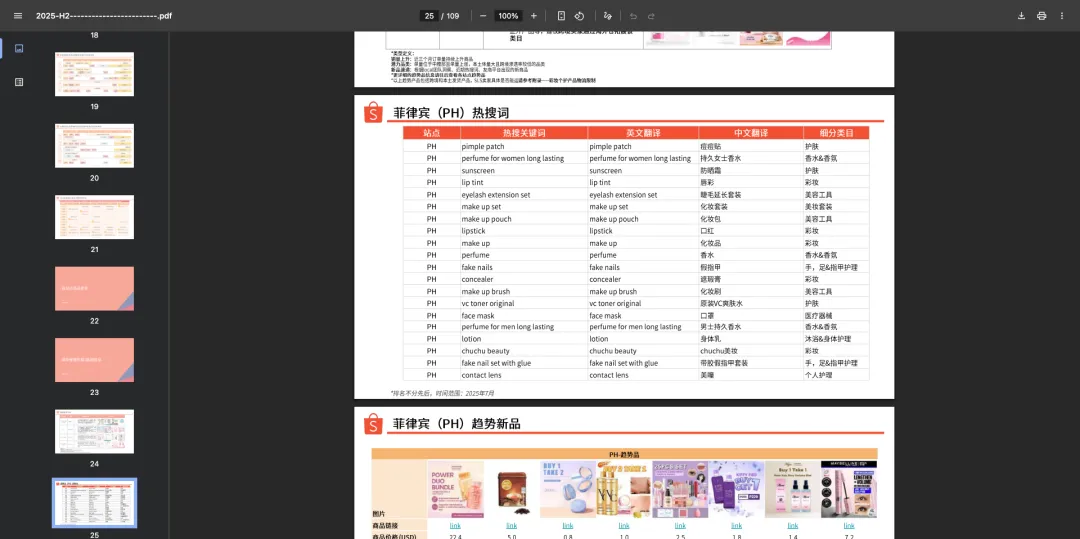The width and height of the screenshot is (1080, 539).
Task: Open the more actions three-dot menu
Action: (x=1063, y=16)
